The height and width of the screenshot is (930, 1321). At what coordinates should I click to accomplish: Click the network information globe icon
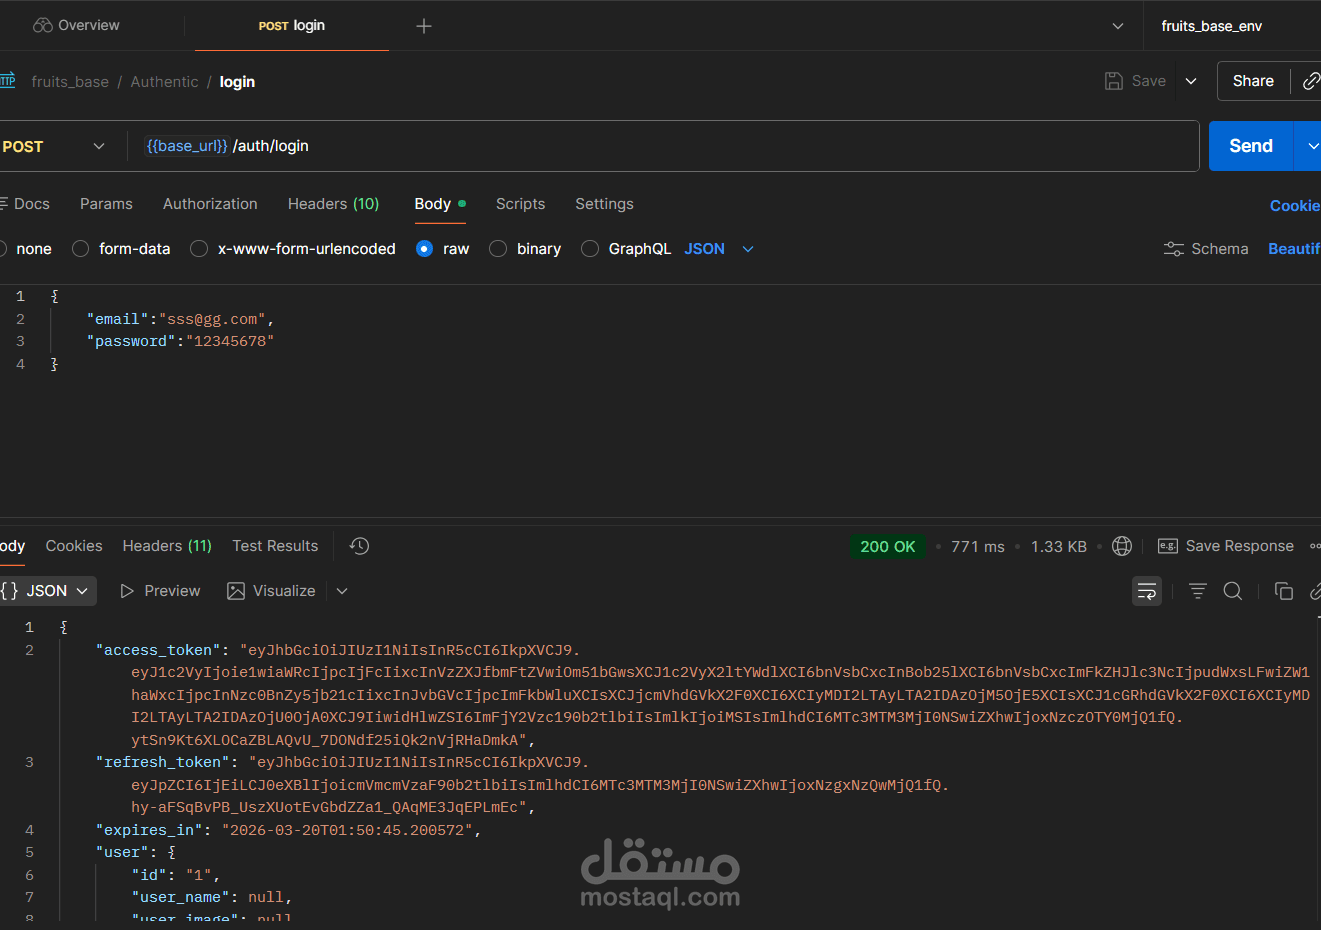tap(1121, 546)
